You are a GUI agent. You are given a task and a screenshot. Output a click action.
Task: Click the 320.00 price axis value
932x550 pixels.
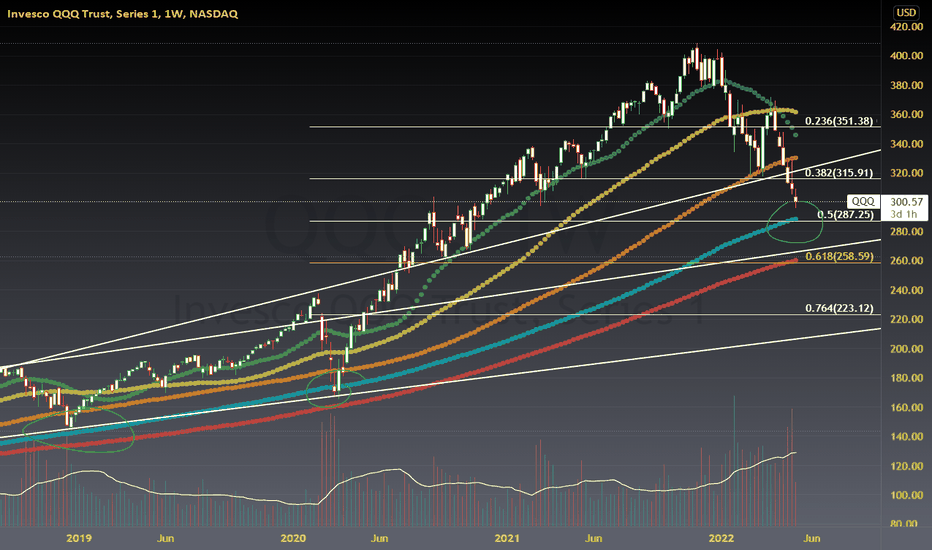click(906, 173)
